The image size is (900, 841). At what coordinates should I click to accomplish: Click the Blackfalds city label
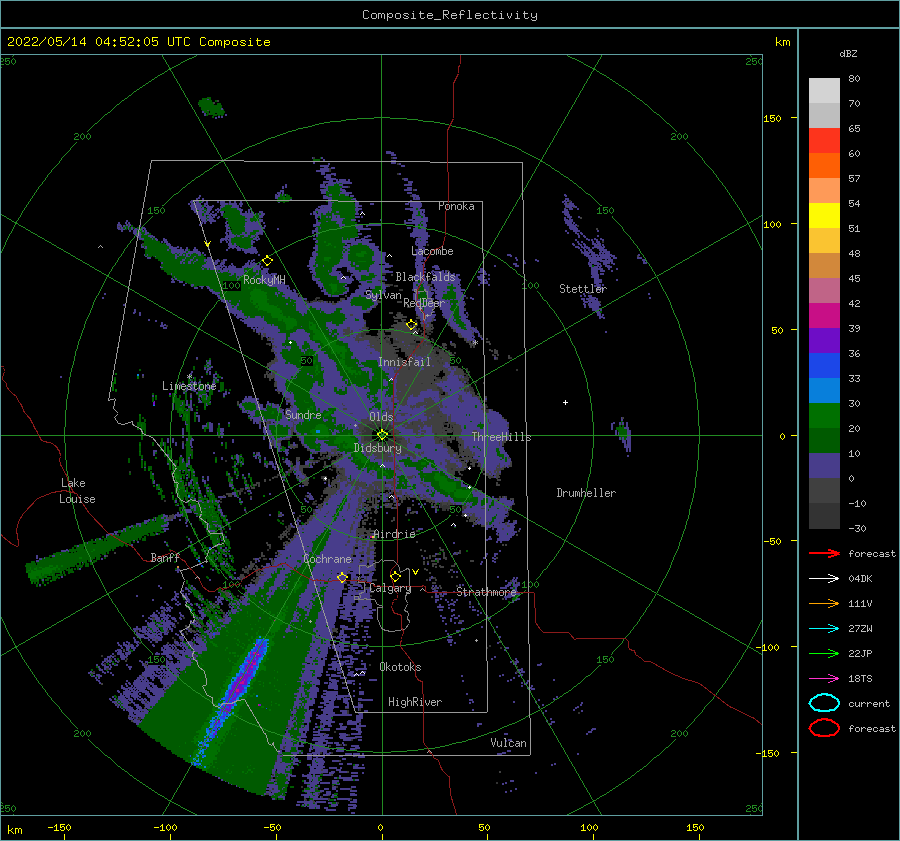tap(425, 277)
